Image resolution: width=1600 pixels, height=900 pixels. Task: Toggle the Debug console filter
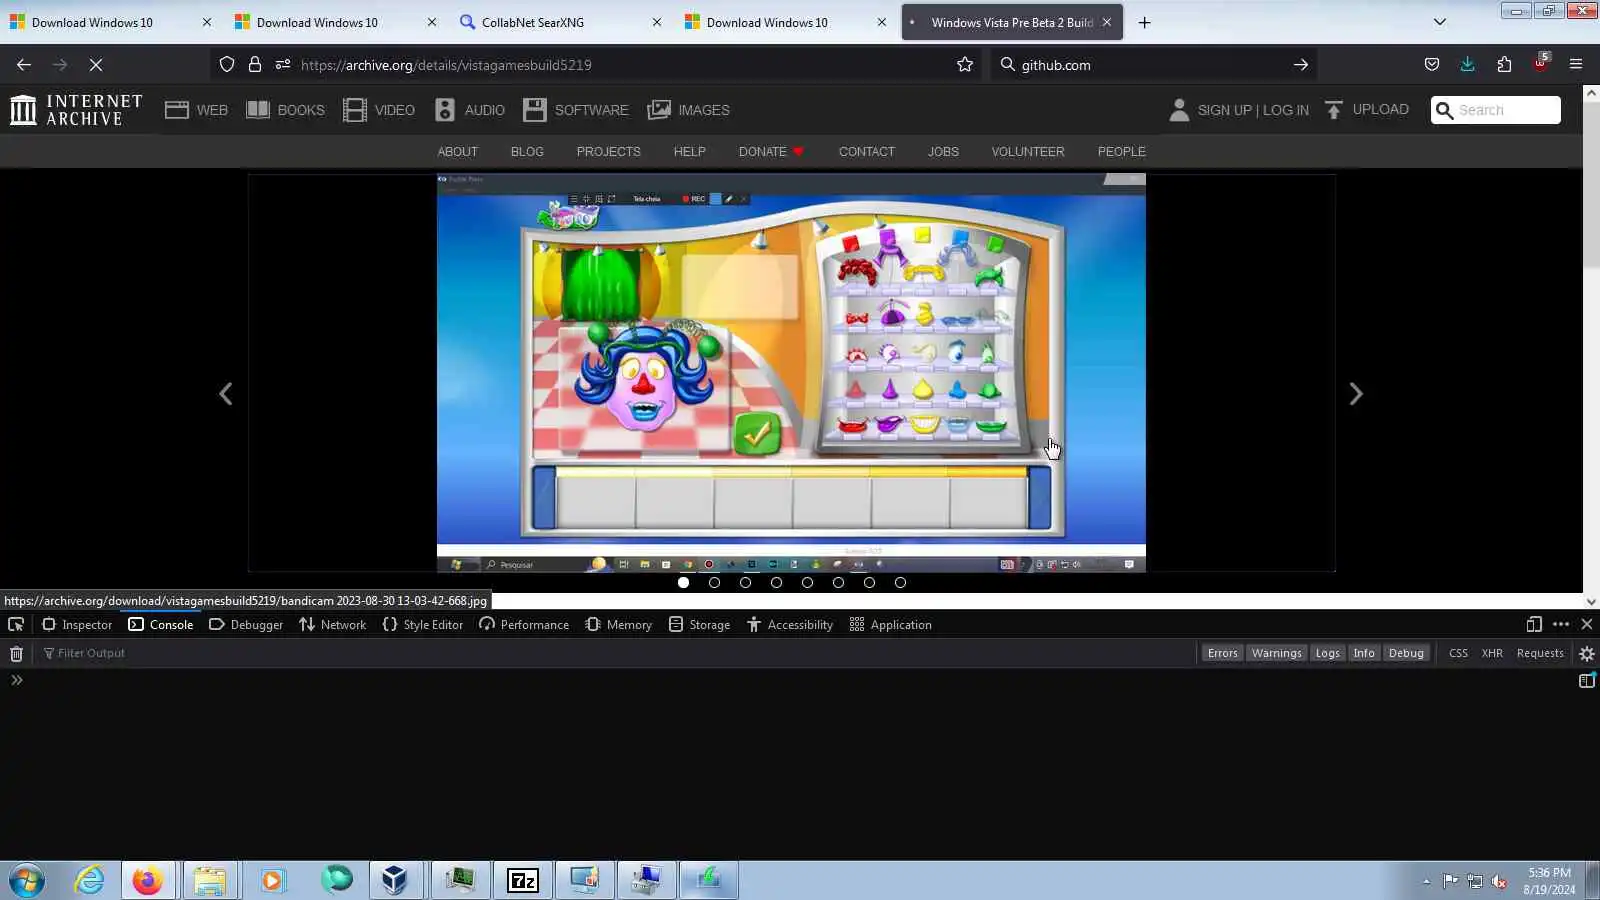pos(1406,654)
